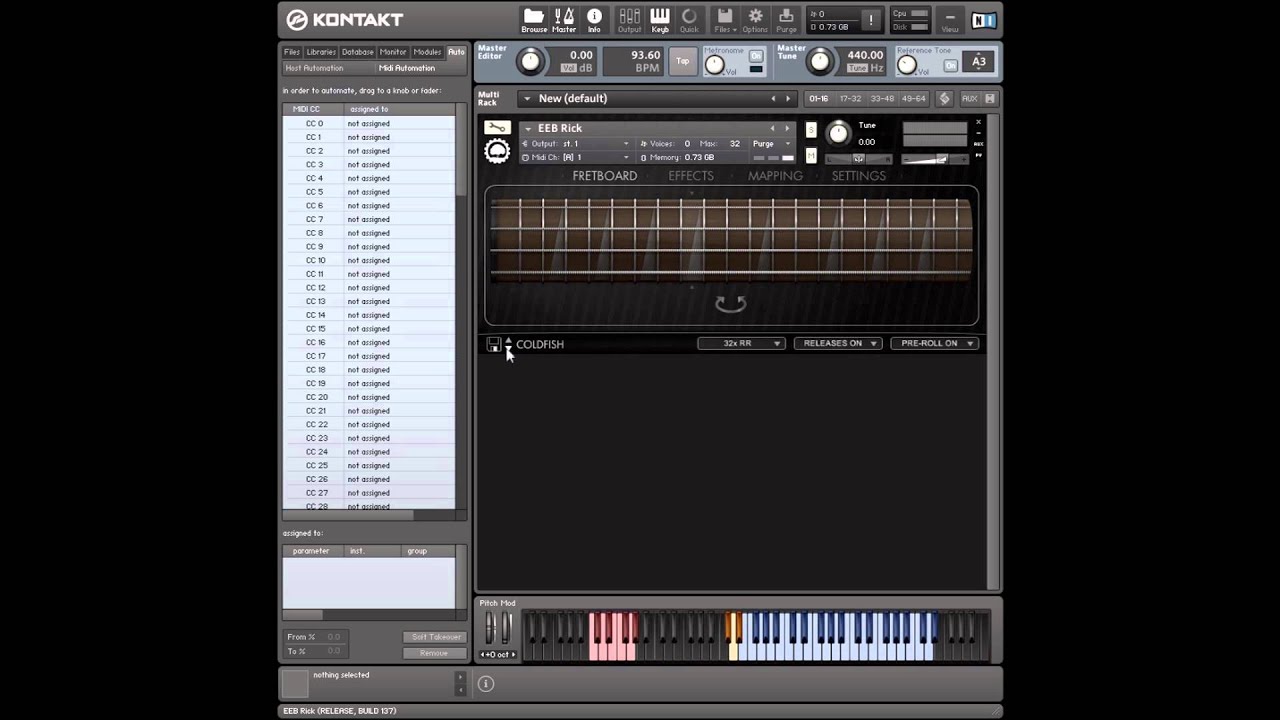1280x720 pixels.
Task: Open the Browse panel icon
Action: click(x=533, y=19)
